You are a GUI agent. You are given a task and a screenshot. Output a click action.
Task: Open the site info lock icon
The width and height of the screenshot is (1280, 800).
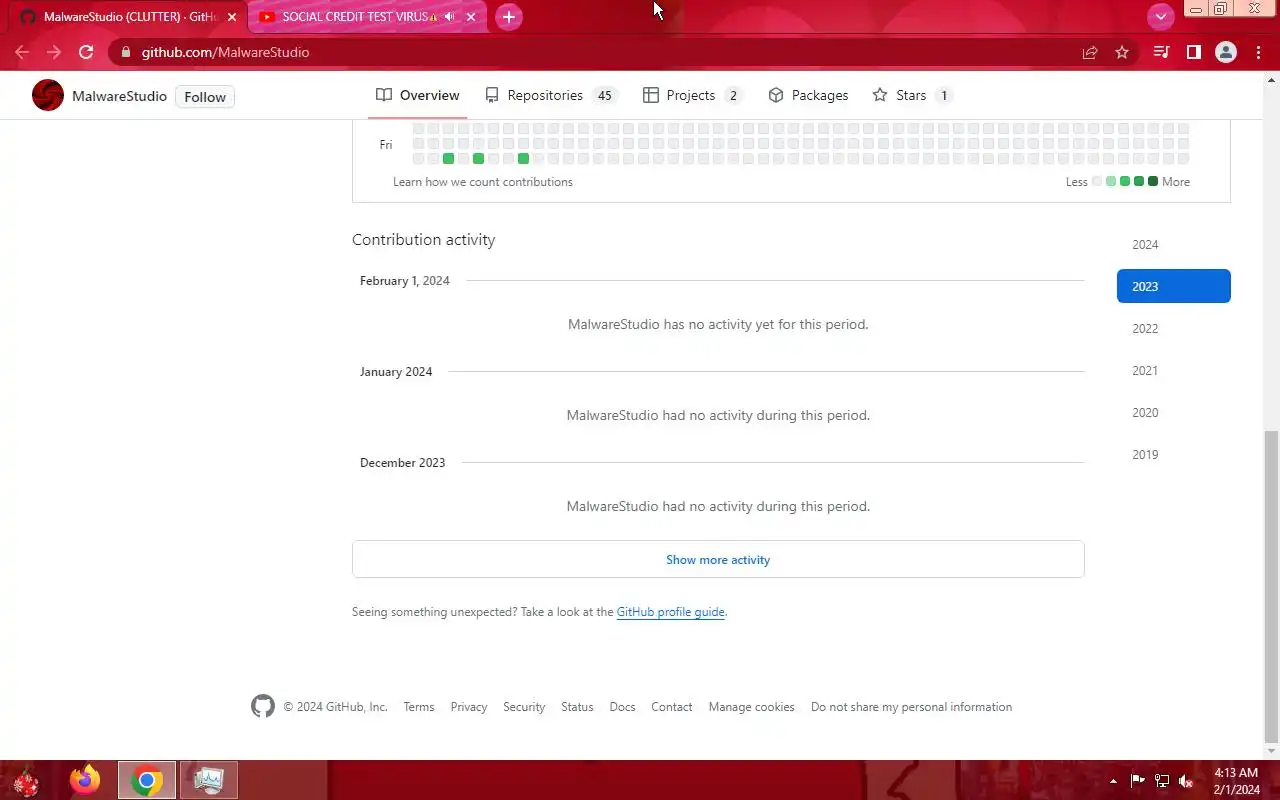(x=125, y=52)
